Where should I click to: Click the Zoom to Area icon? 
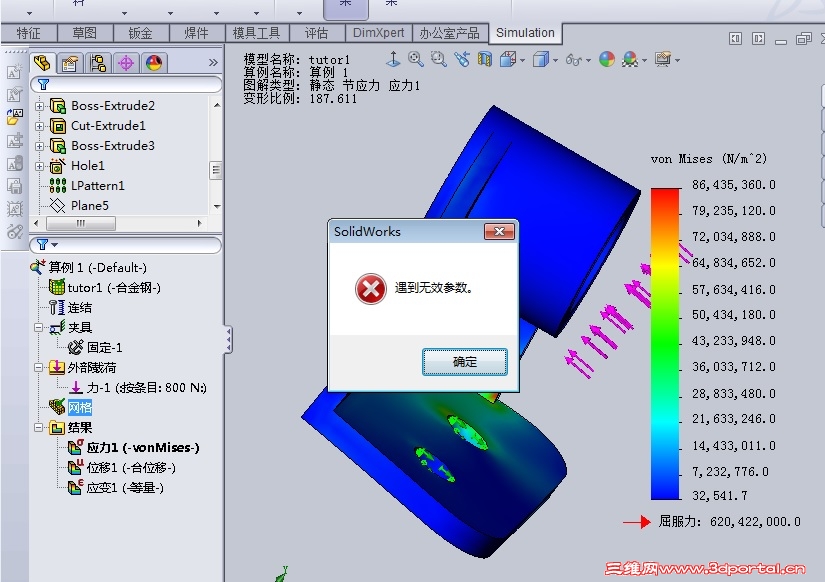tap(438, 59)
